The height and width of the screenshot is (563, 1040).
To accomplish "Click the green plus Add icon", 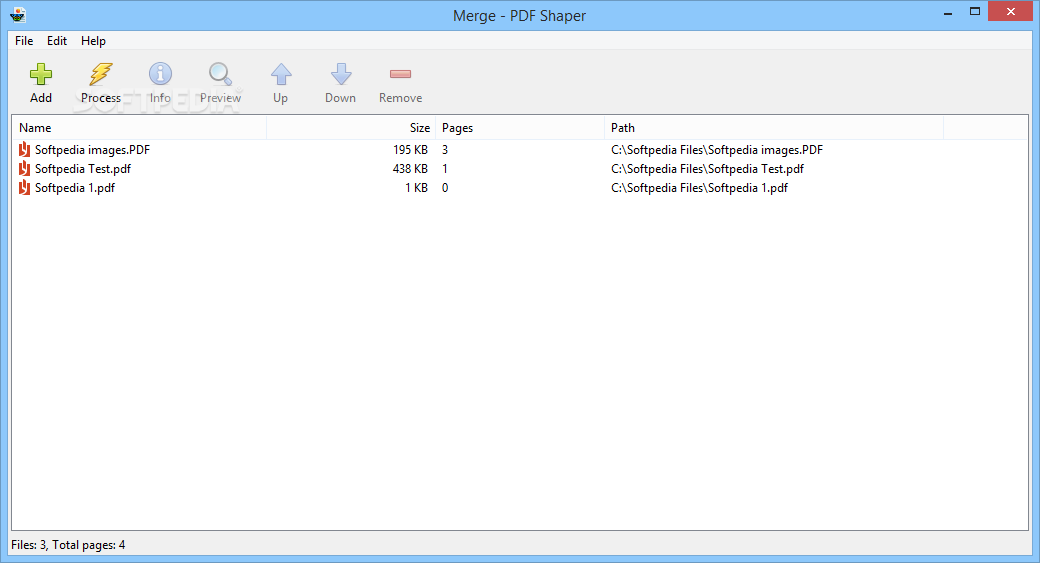I will [x=40, y=74].
